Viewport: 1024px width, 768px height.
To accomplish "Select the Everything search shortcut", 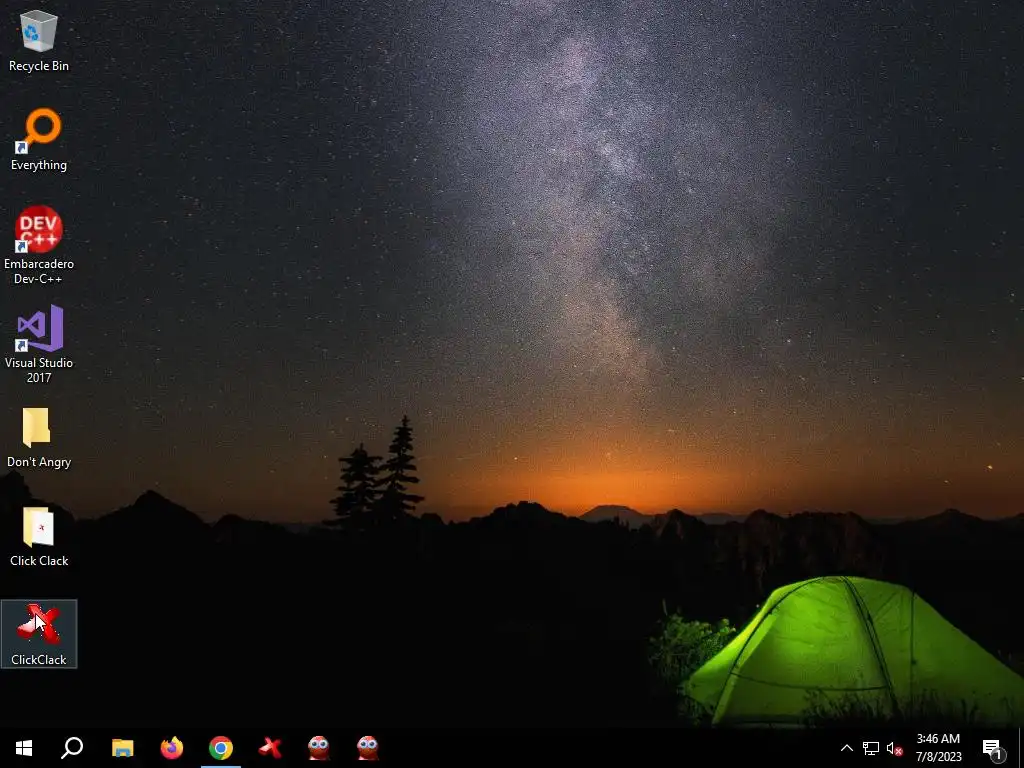I will point(39,140).
